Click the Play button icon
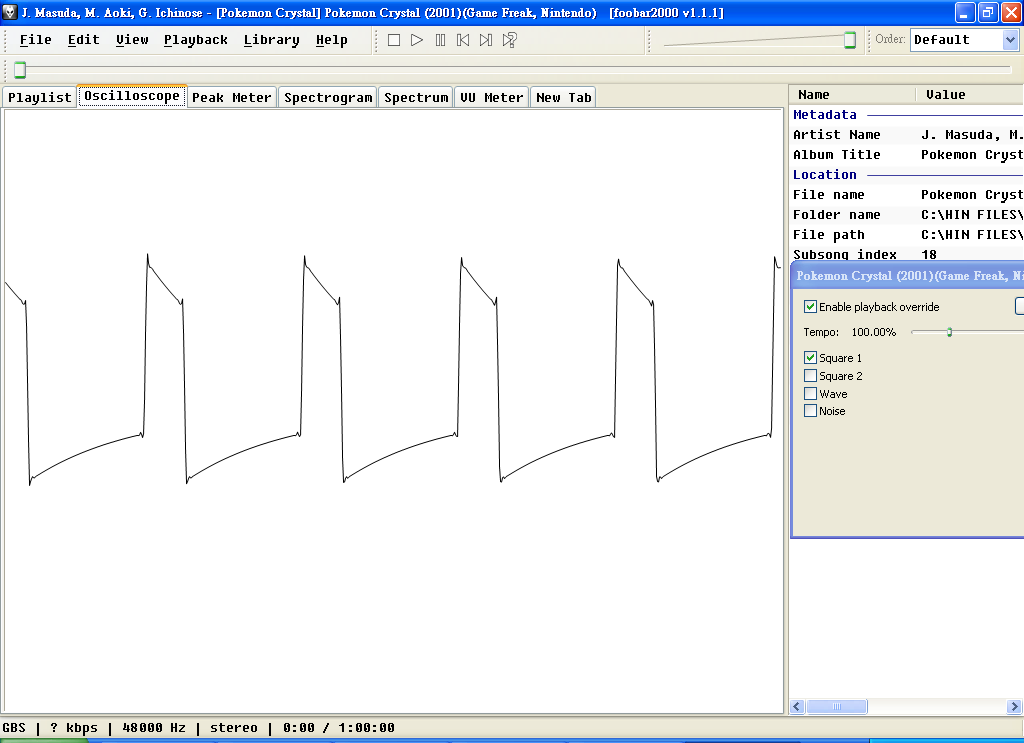Viewport: 1024px width, 743px height. [417, 40]
